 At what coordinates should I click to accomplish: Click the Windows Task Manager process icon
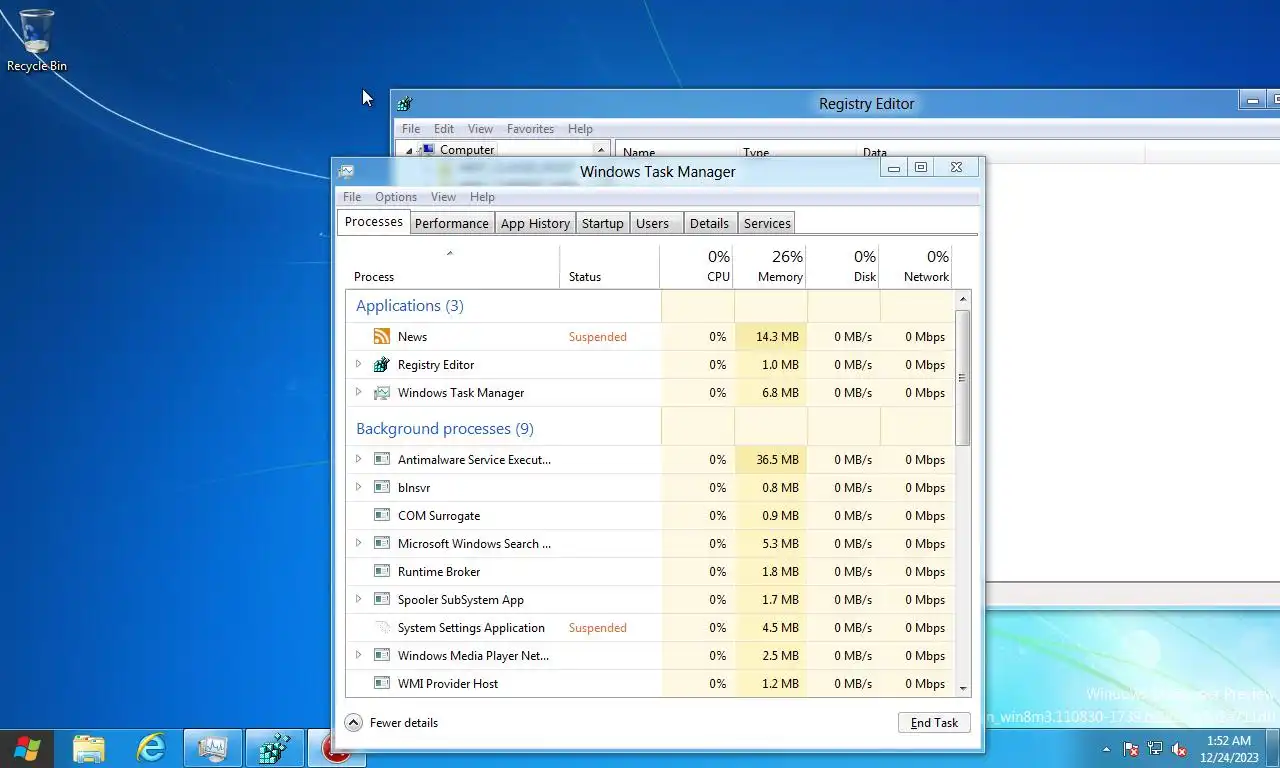381,393
